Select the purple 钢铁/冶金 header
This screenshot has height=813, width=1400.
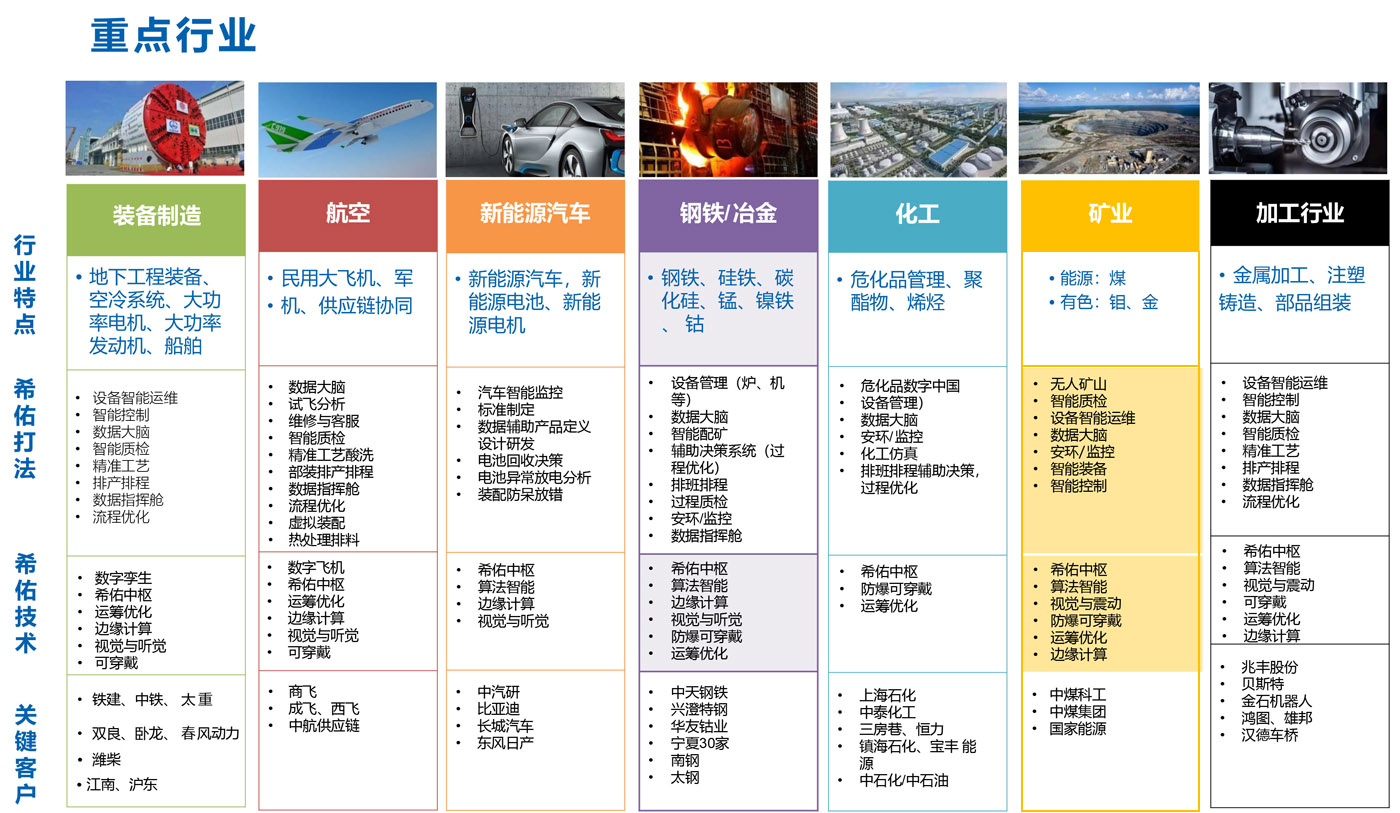[x=728, y=216]
